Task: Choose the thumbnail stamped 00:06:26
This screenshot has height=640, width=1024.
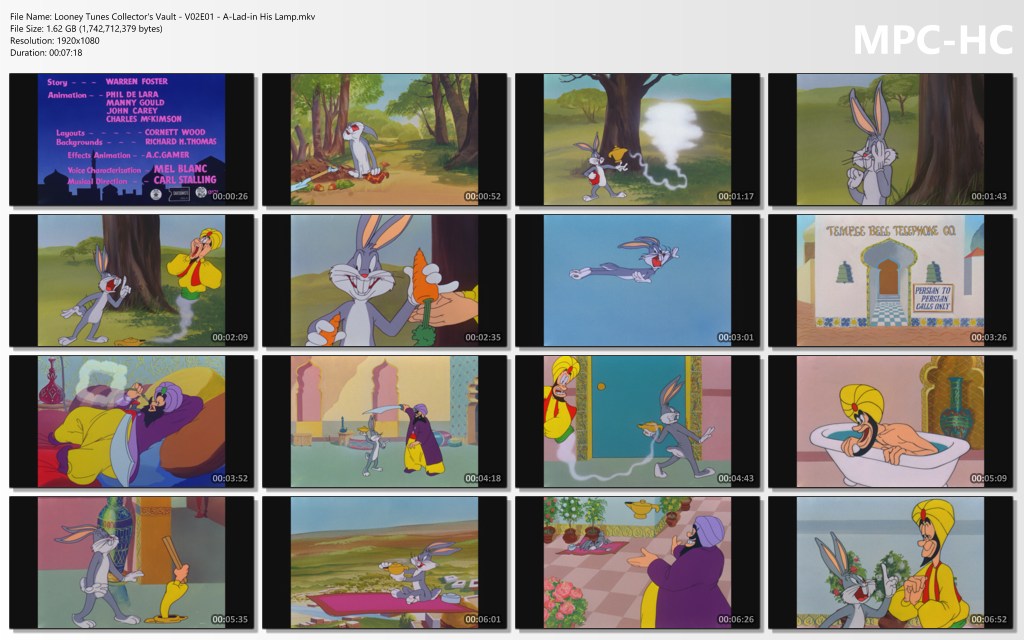Action: pos(637,562)
